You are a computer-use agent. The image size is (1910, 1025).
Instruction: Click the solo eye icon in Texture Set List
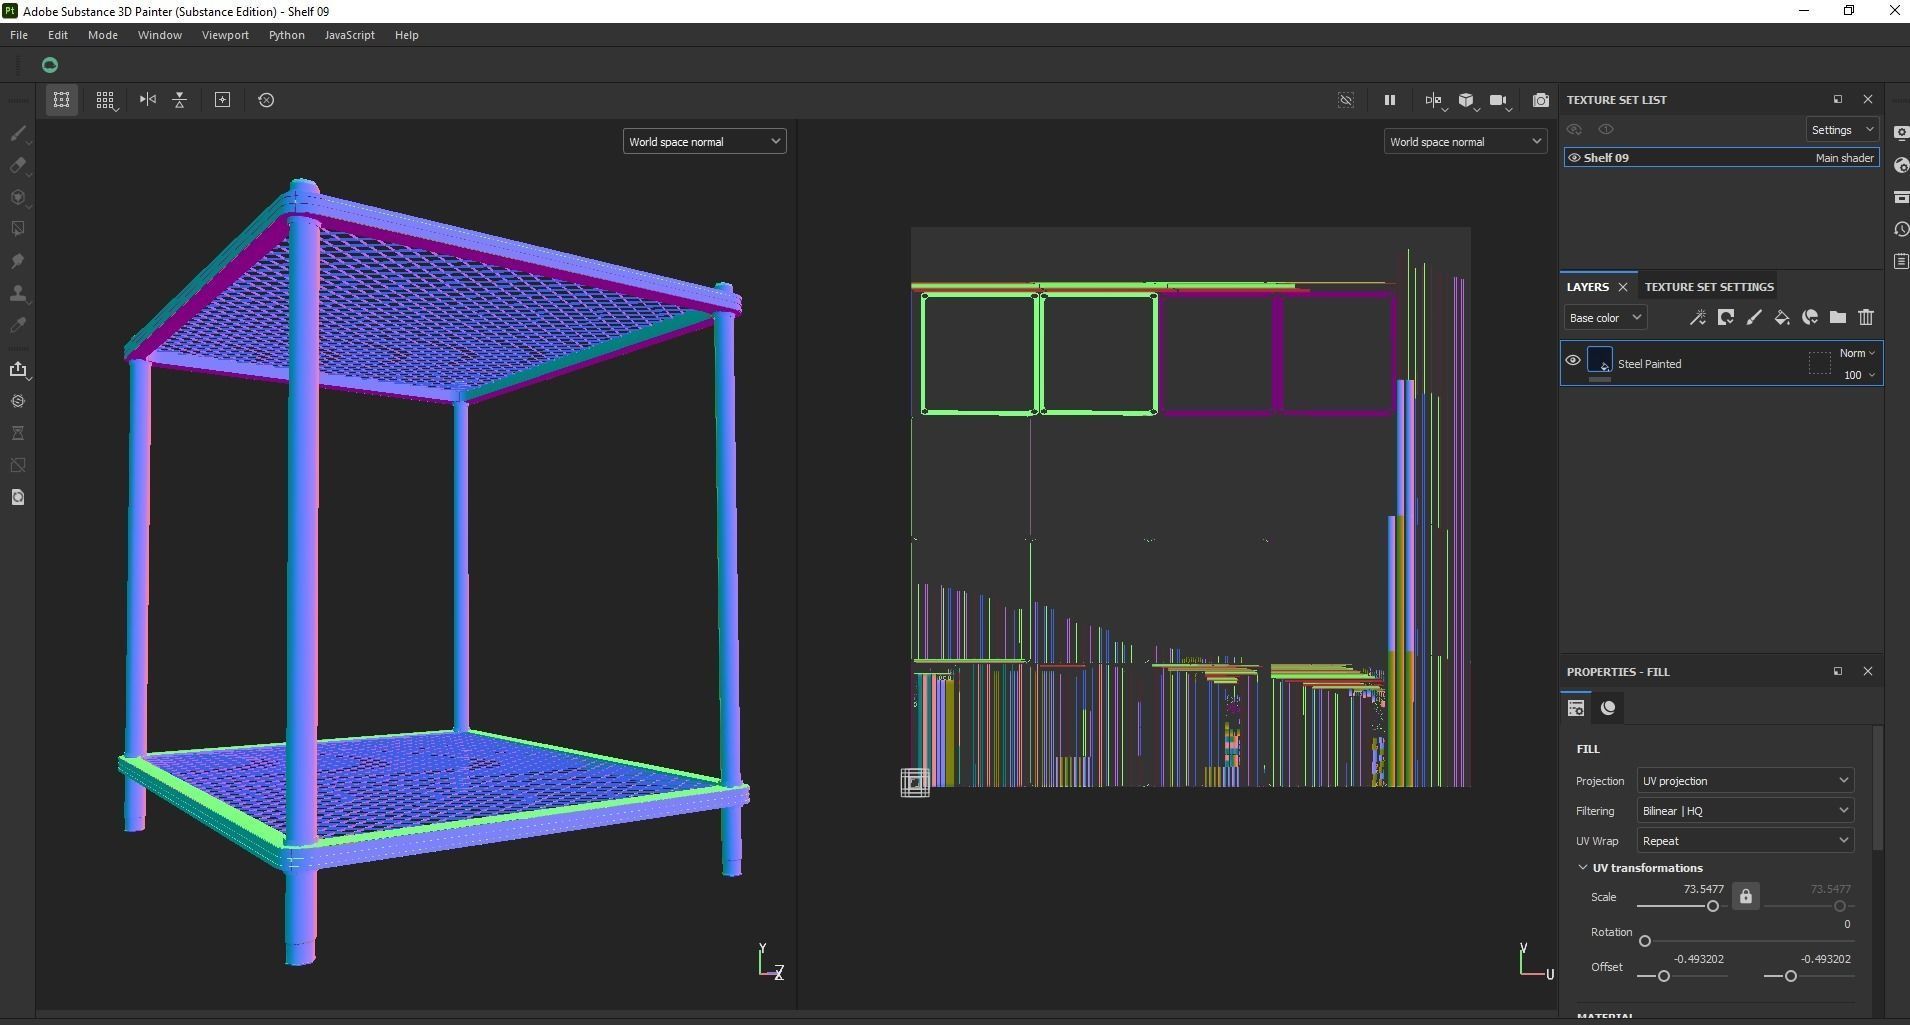coord(1606,130)
